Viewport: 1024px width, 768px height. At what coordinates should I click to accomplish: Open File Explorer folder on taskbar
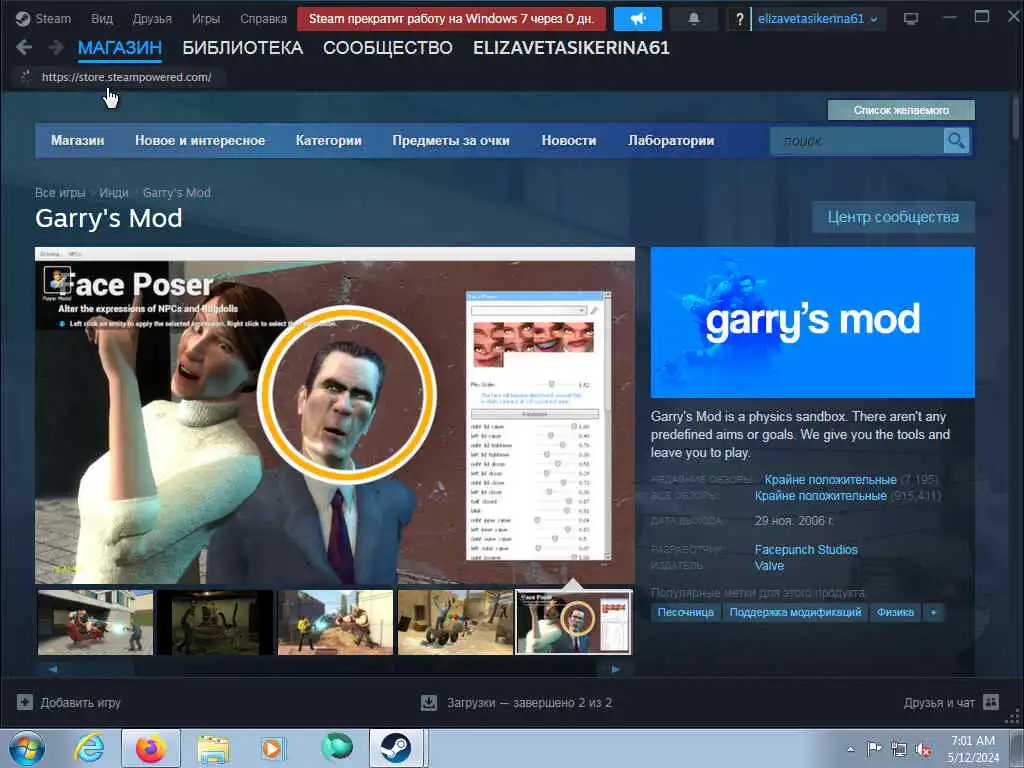tap(214, 749)
